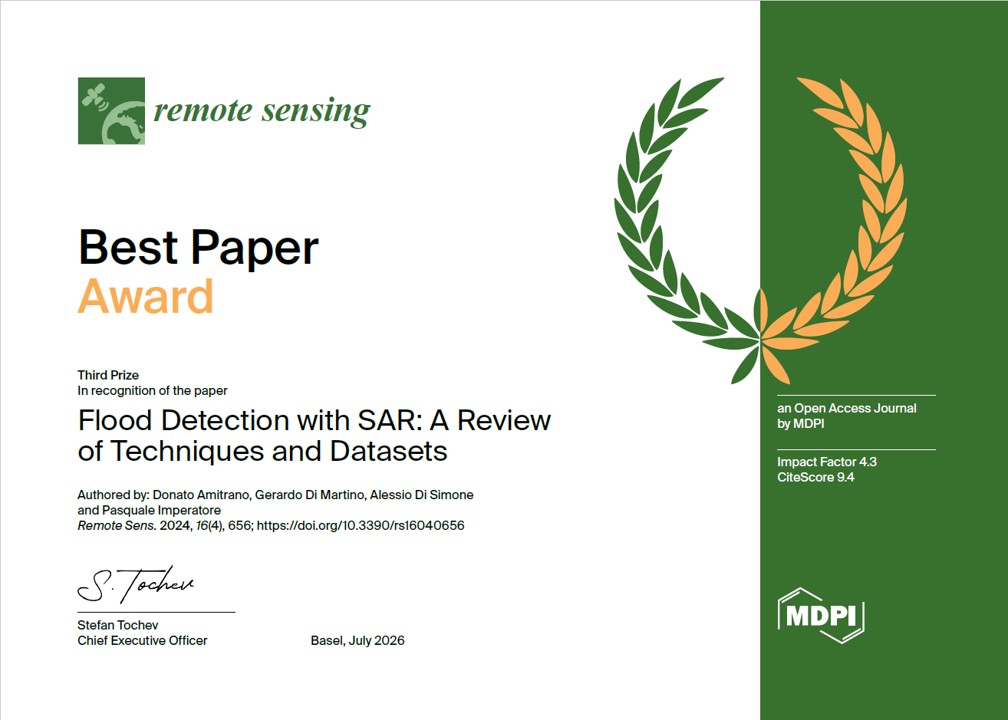Click the "Remote Sens. 2024" citation text

134,525
